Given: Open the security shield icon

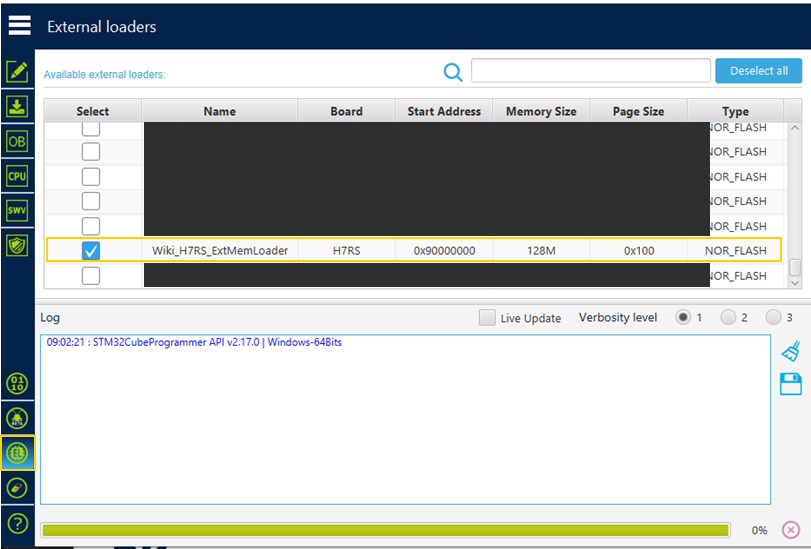Looking at the screenshot, I should coord(17,245).
